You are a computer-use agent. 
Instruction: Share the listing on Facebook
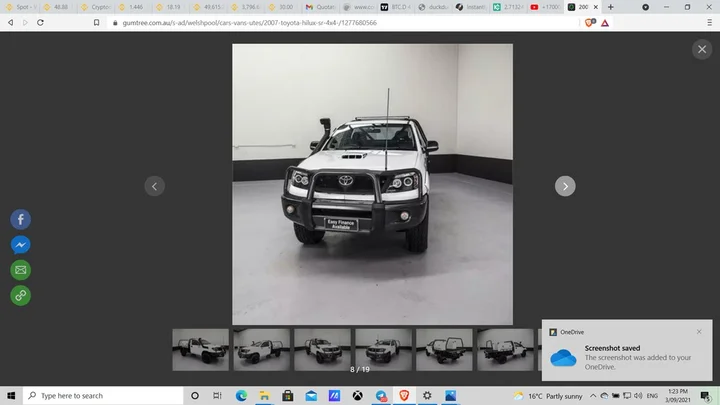click(20, 219)
